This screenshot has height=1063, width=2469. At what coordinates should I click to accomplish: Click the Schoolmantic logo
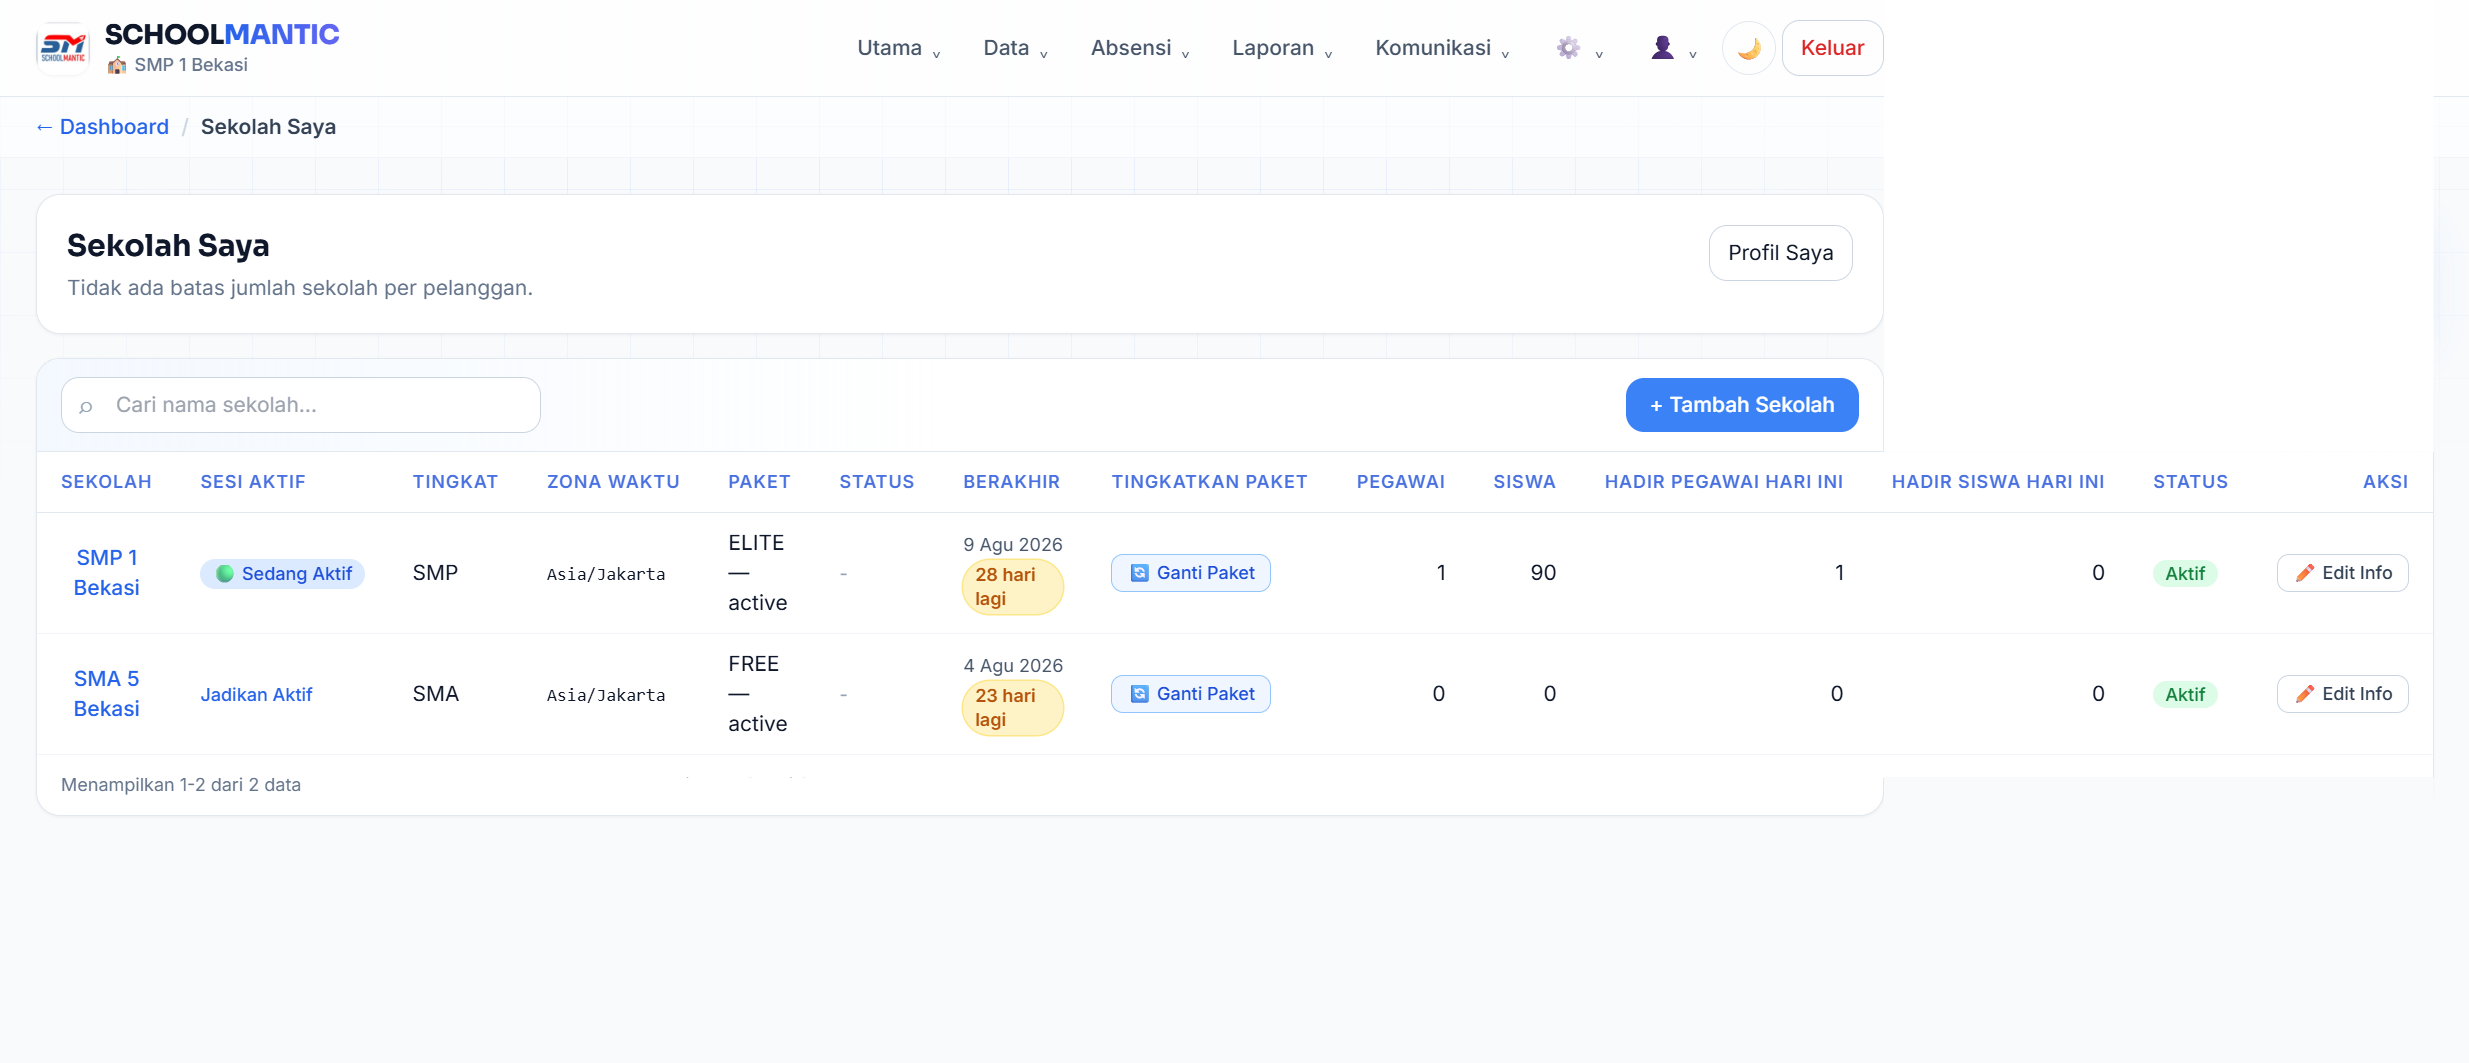[x=63, y=48]
